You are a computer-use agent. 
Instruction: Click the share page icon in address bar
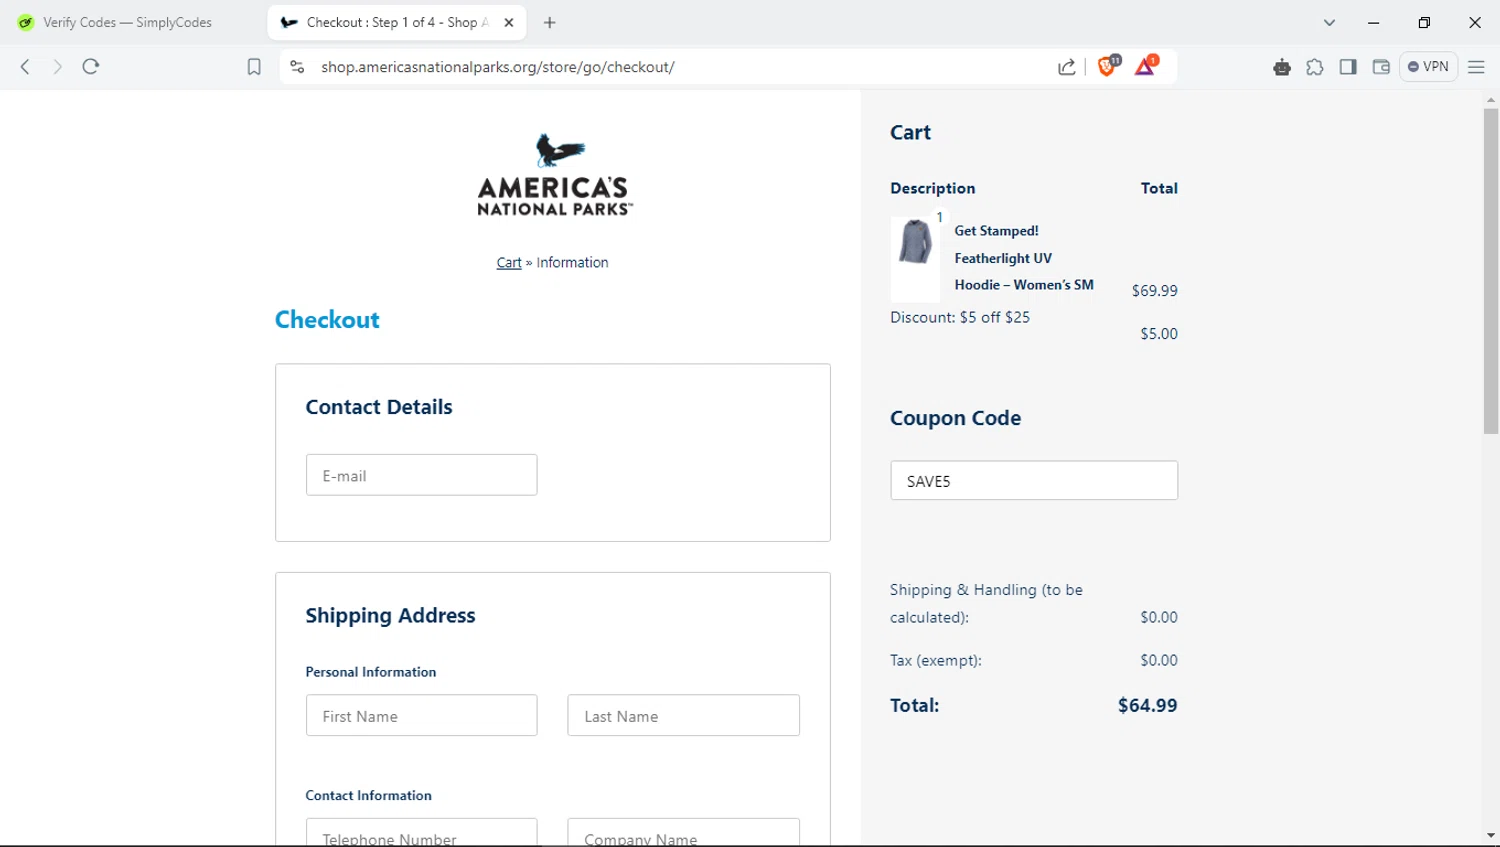(x=1067, y=67)
